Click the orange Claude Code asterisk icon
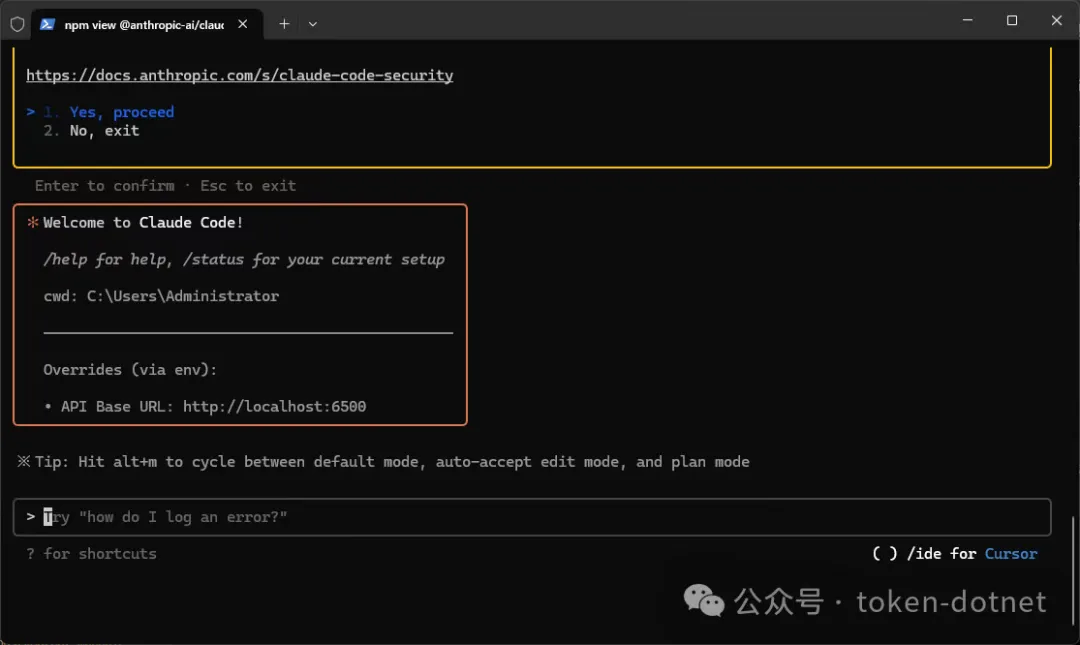The width and height of the screenshot is (1080, 645). coord(33,223)
